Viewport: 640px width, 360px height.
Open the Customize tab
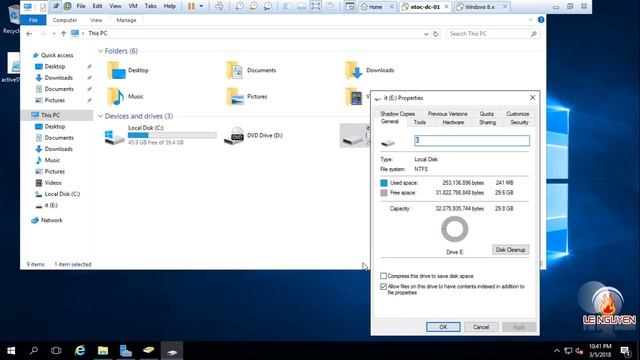coord(518,114)
